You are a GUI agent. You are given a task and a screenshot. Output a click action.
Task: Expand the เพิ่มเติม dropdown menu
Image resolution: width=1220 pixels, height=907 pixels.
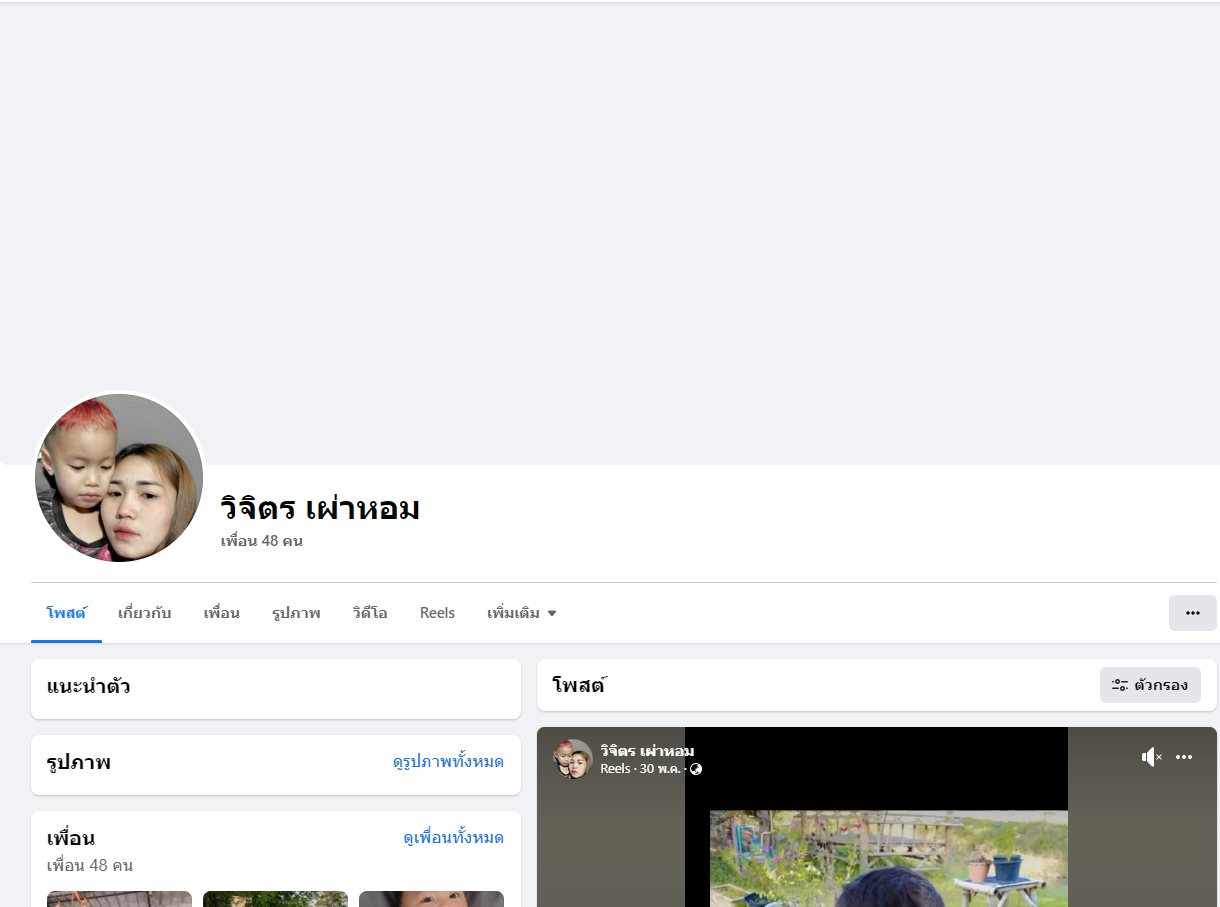coord(522,613)
